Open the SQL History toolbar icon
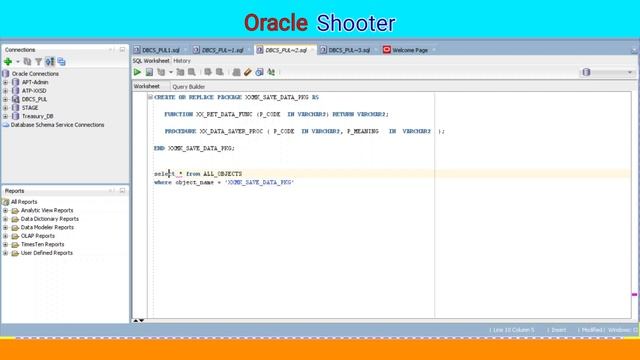 point(259,72)
